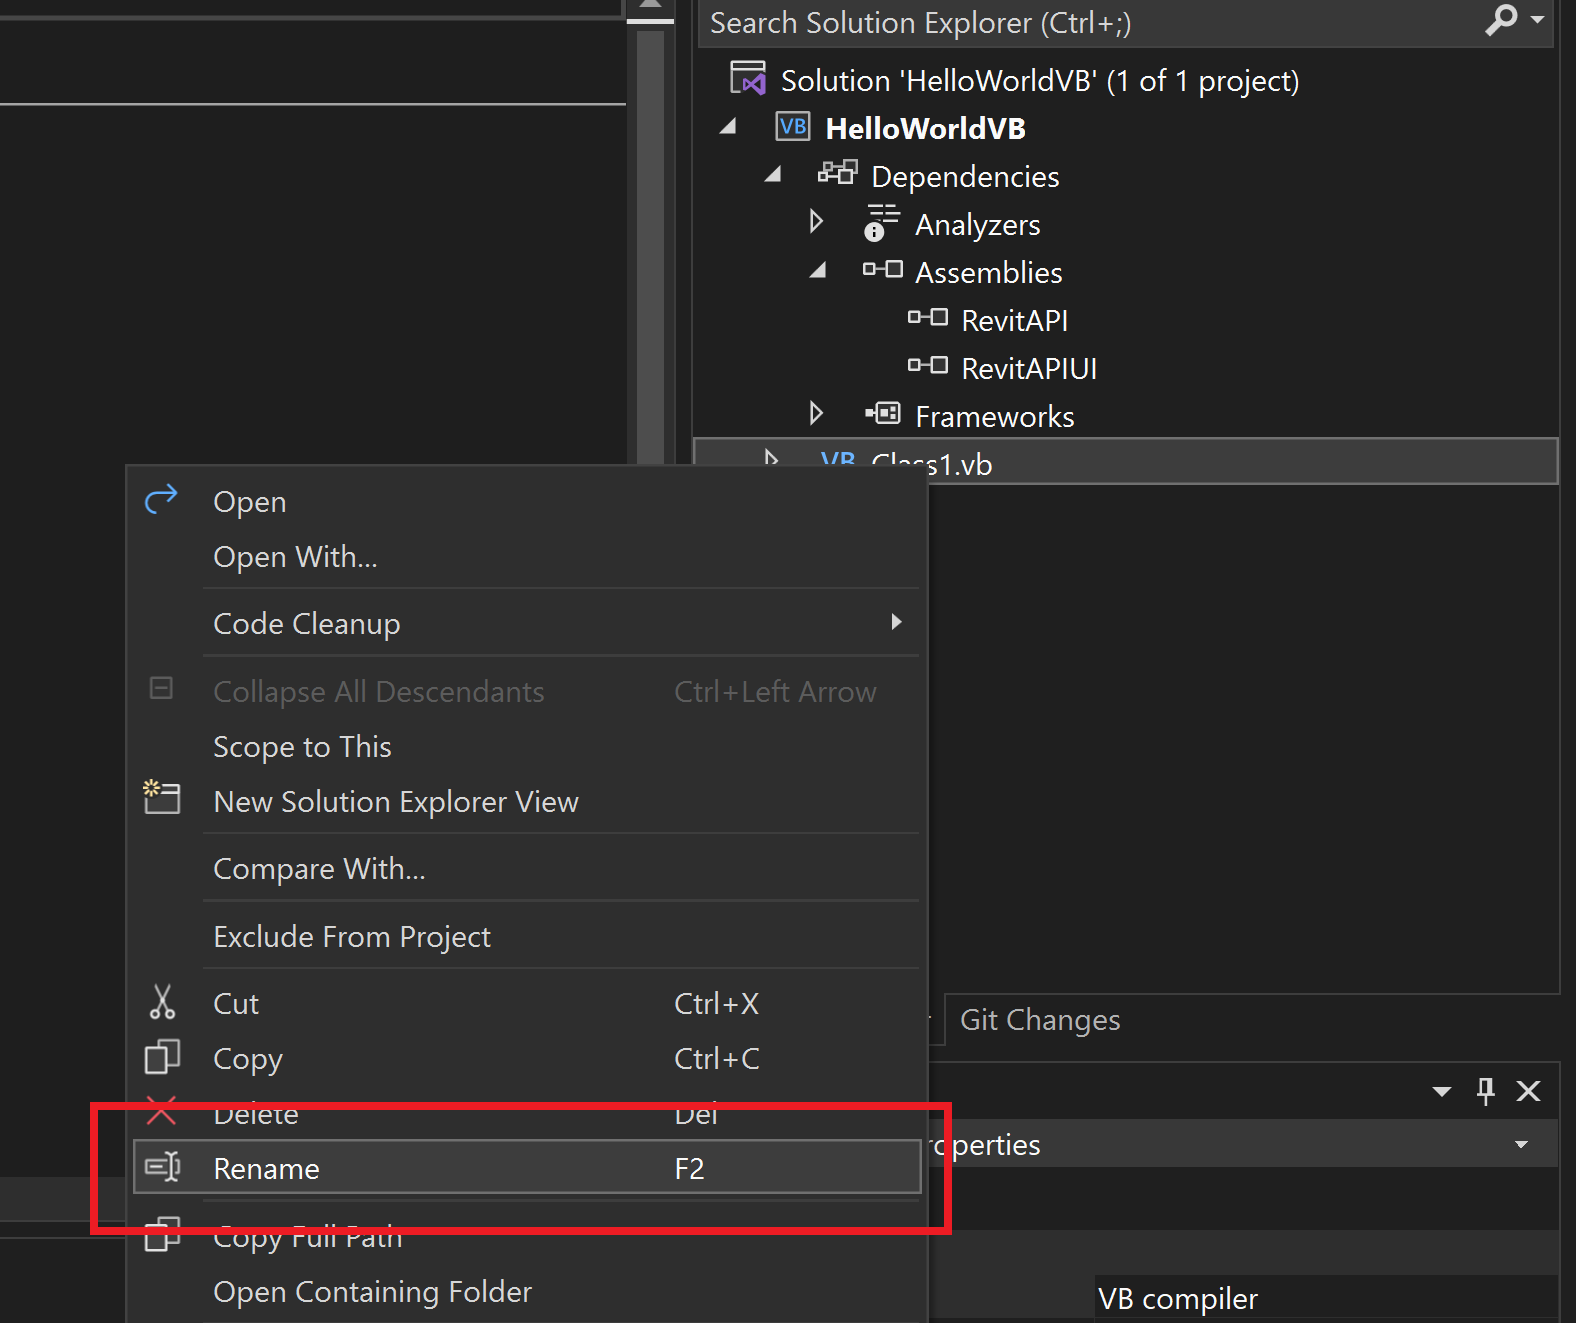The height and width of the screenshot is (1323, 1584).
Task: Select the Dependencies tree item
Action: pyautogui.click(x=965, y=176)
